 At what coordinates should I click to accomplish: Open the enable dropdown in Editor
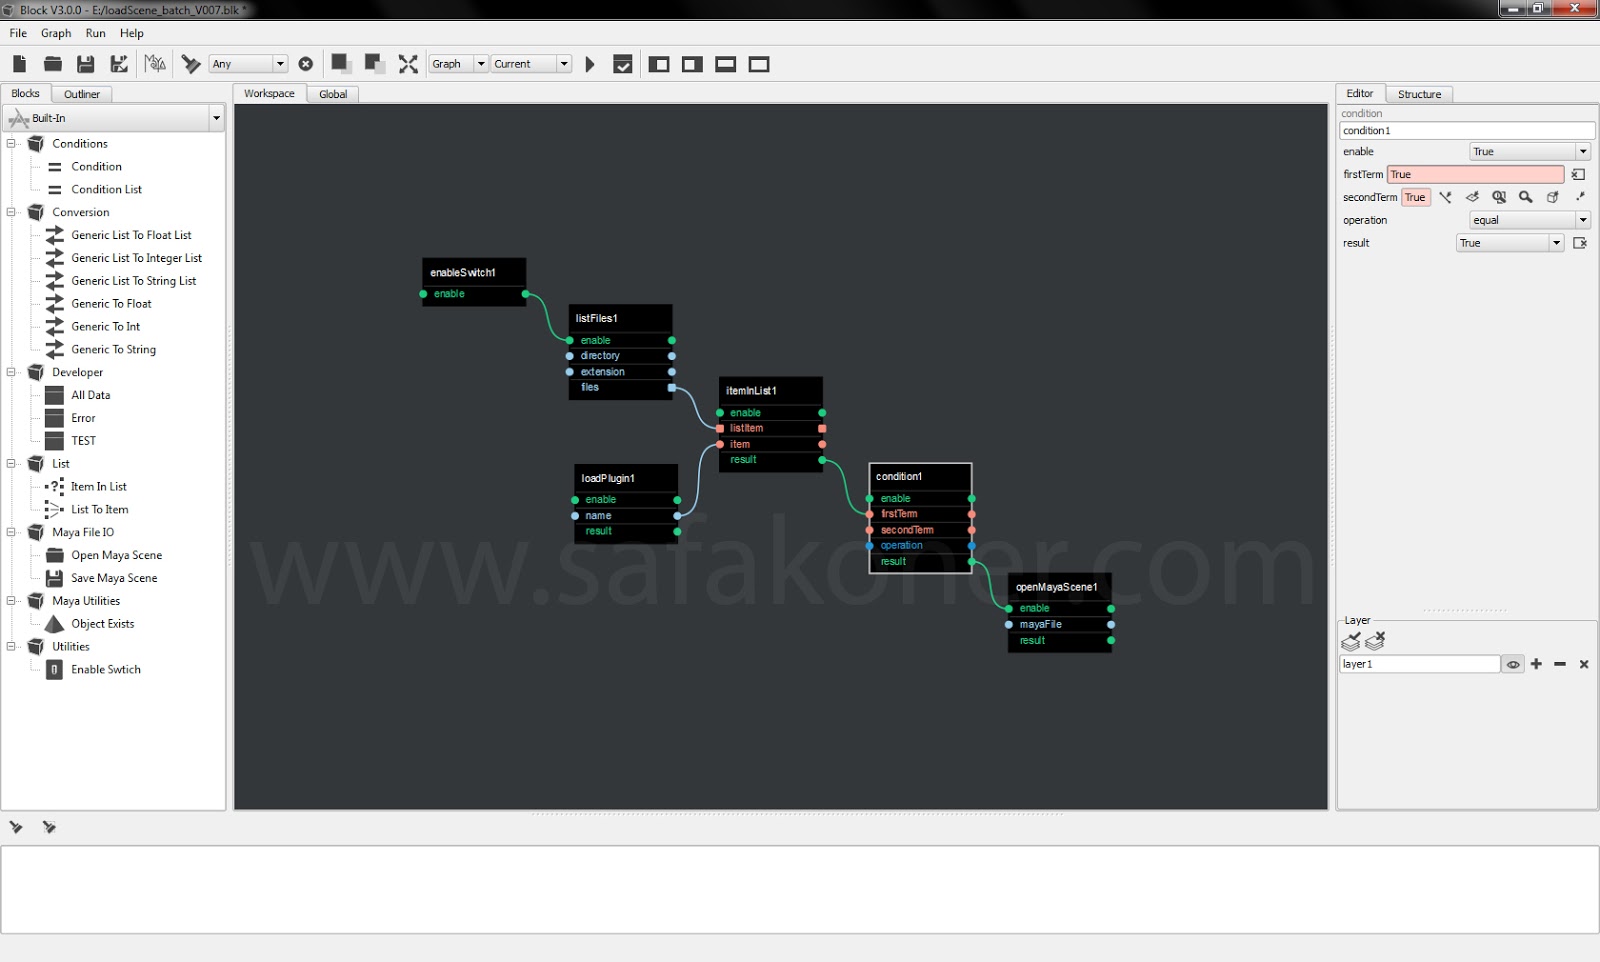(1529, 152)
